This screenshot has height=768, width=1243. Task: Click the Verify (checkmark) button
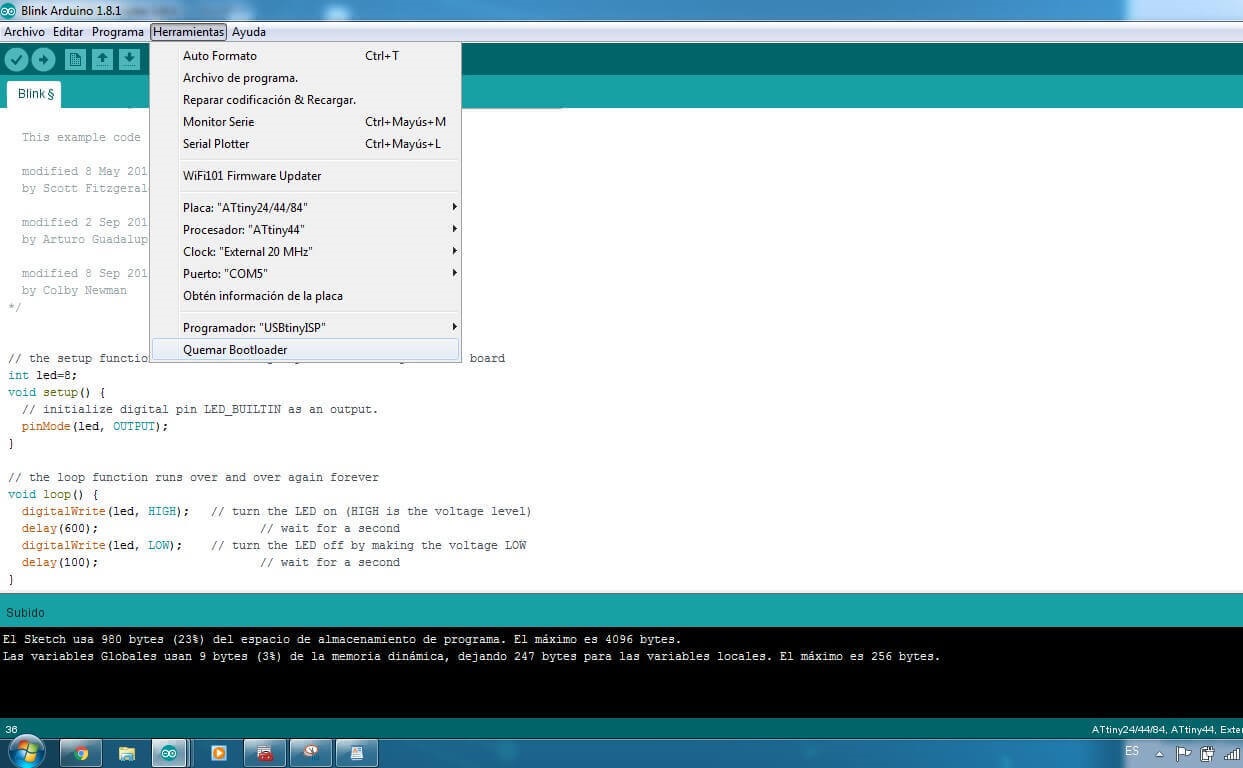pyautogui.click(x=16, y=59)
